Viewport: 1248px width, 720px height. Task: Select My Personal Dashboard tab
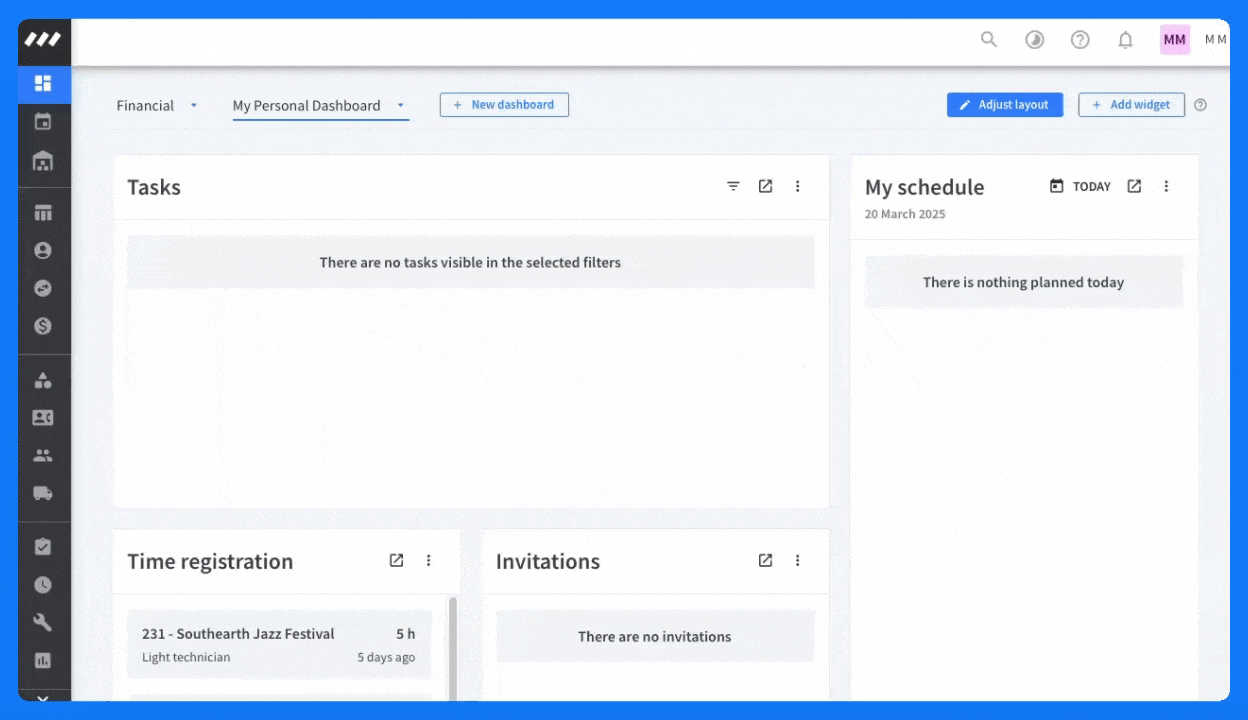[x=306, y=105]
